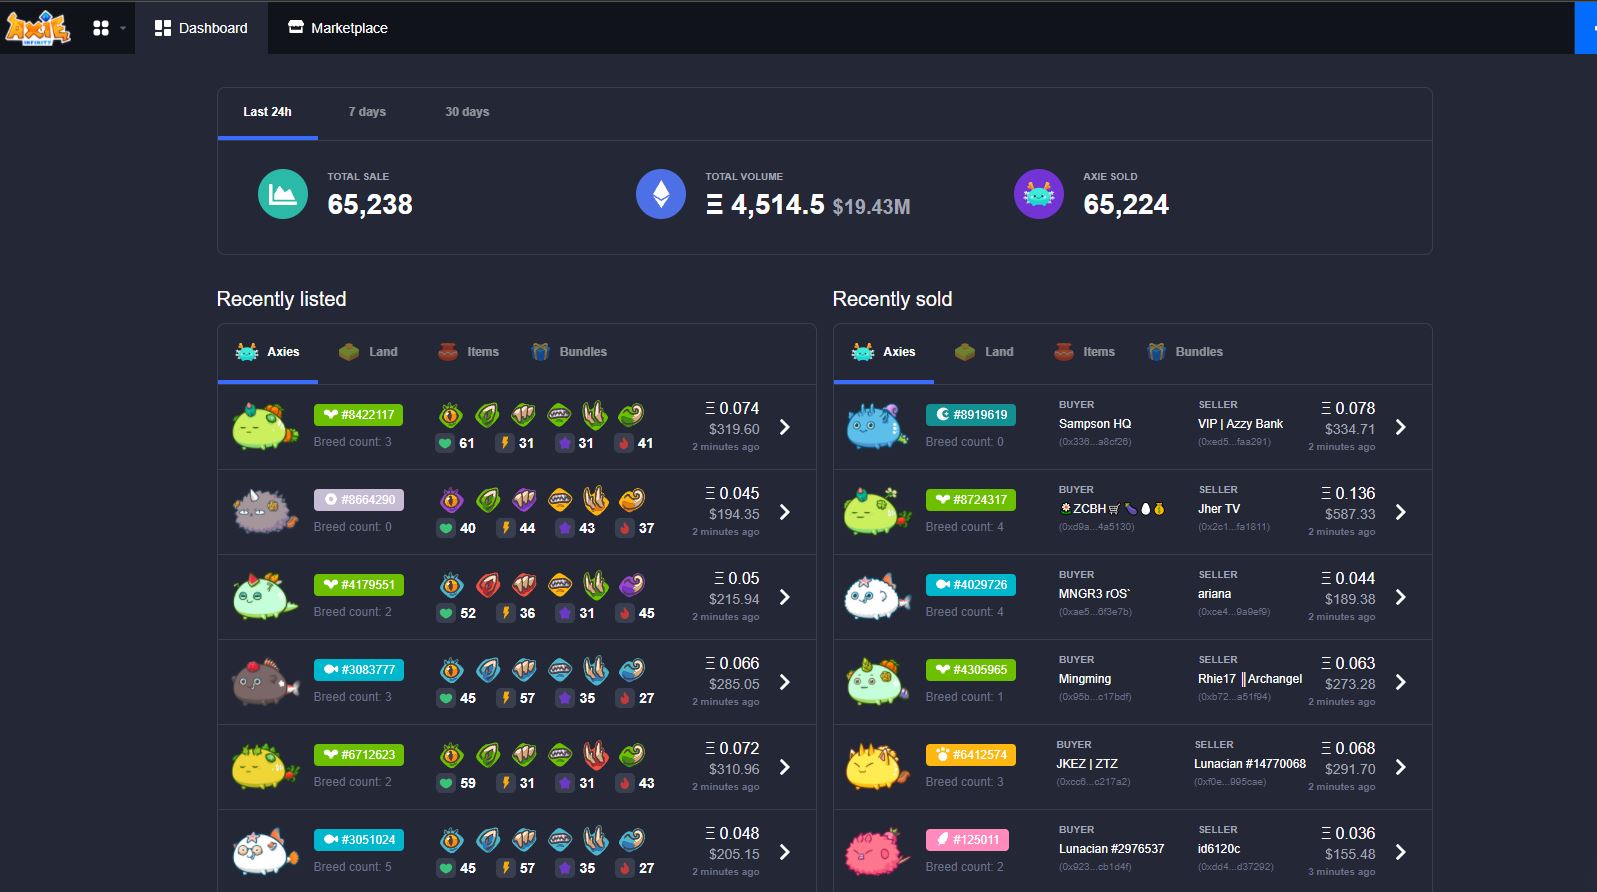Click seller name id6120c
The height and width of the screenshot is (892, 1597).
1219,849
